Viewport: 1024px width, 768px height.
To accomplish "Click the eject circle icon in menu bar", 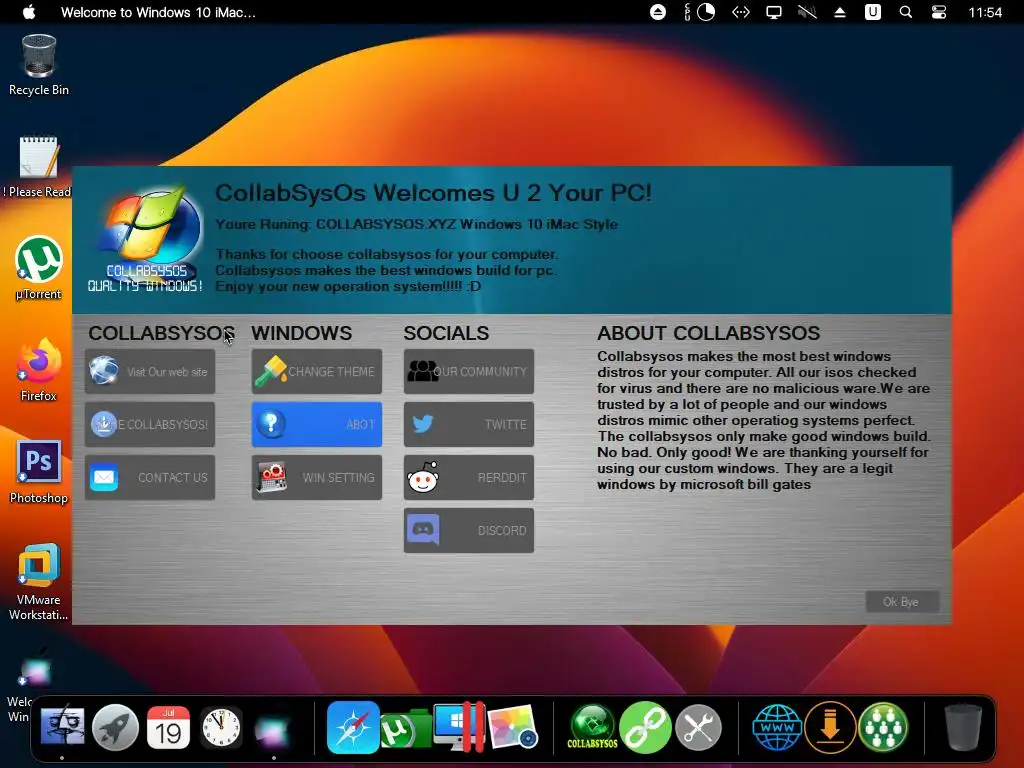I will tap(658, 12).
